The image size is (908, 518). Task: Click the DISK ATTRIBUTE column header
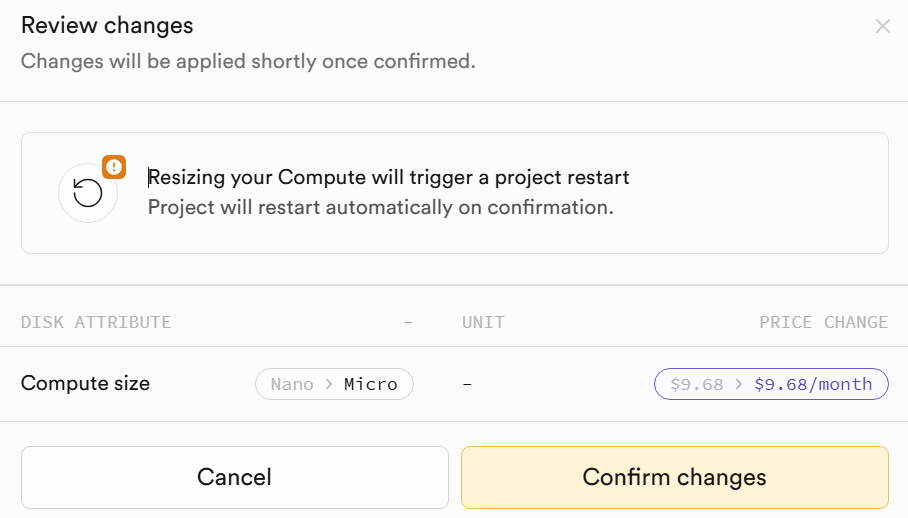96,322
